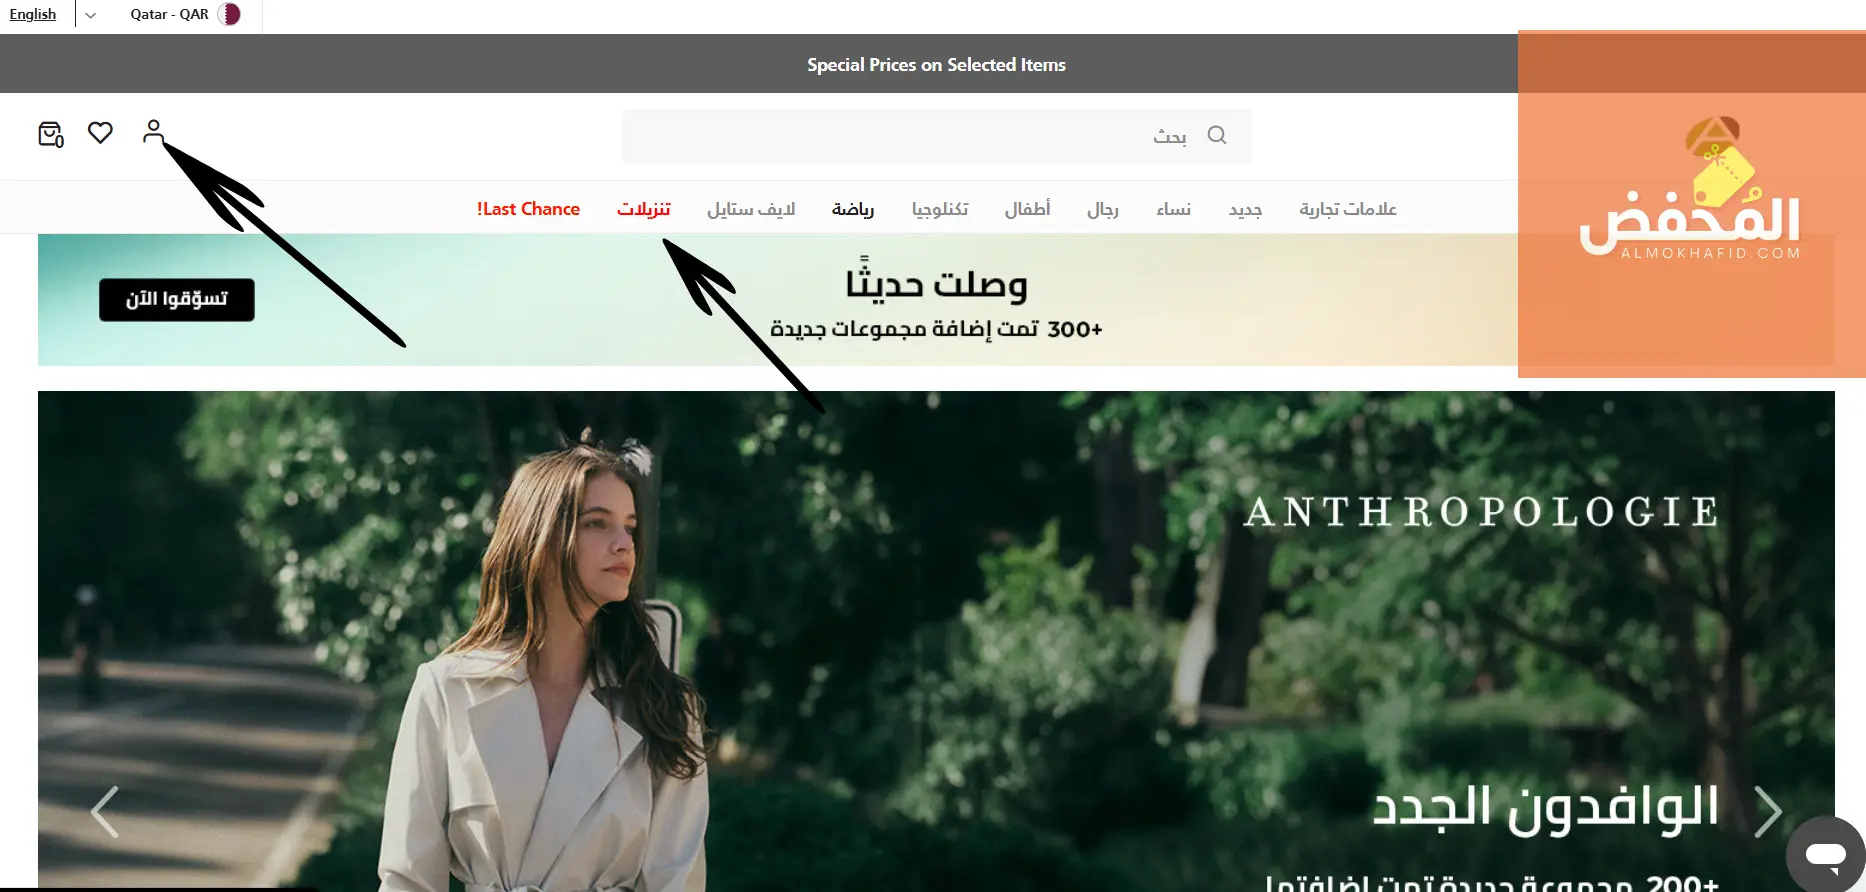The image size is (1866, 892).
Task: Open the أطفال kids menu
Action: [x=1027, y=209]
